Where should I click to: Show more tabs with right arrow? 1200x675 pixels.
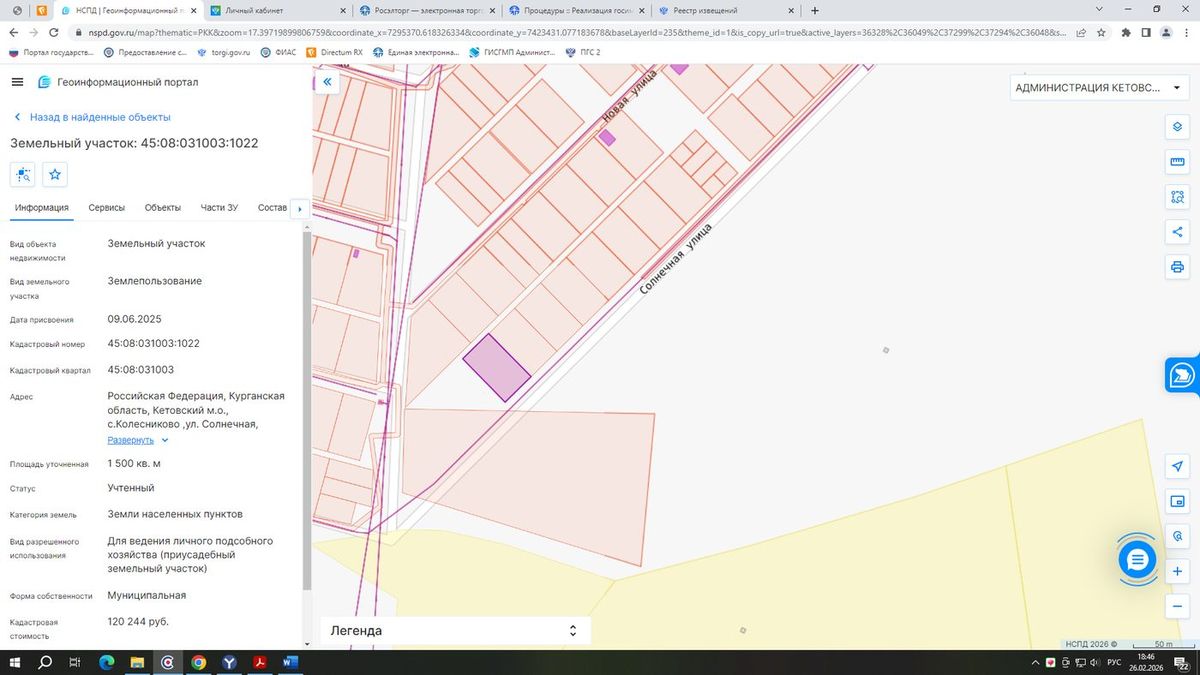[x=301, y=208]
